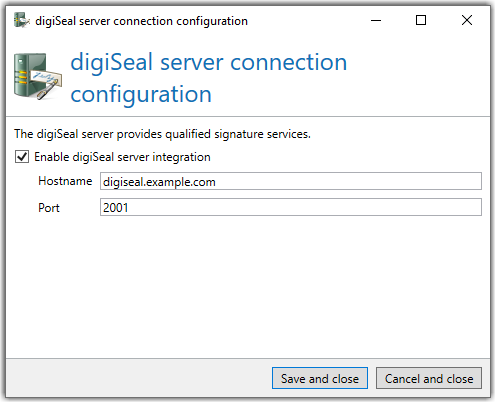
Task: Click the 'Enable digiSeal server integration' label text
Action: tap(122, 157)
